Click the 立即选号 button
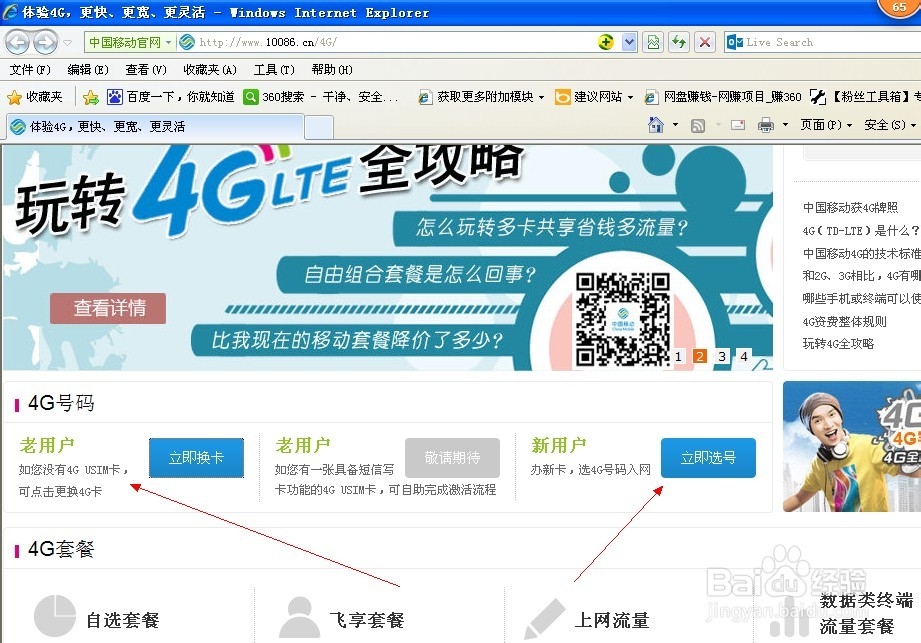 [x=708, y=457]
